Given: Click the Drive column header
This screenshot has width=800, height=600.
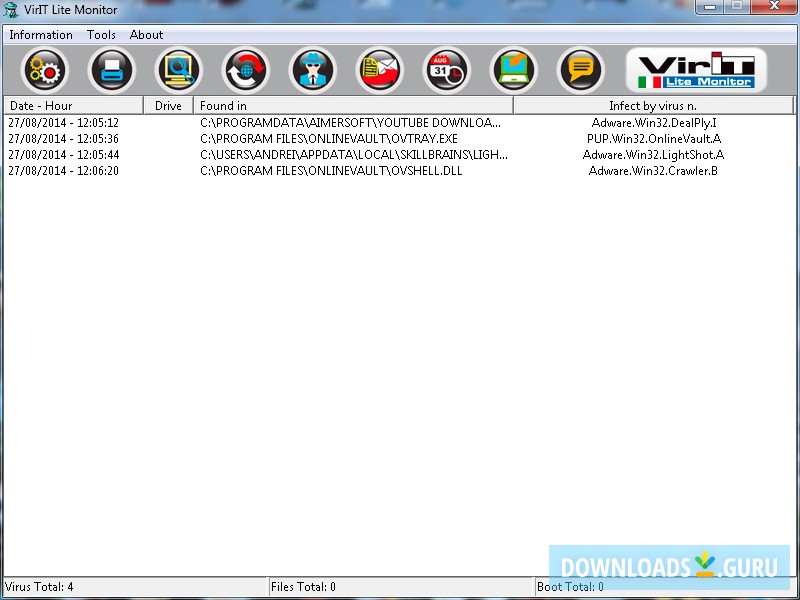Looking at the screenshot, I should click(168, 106).
